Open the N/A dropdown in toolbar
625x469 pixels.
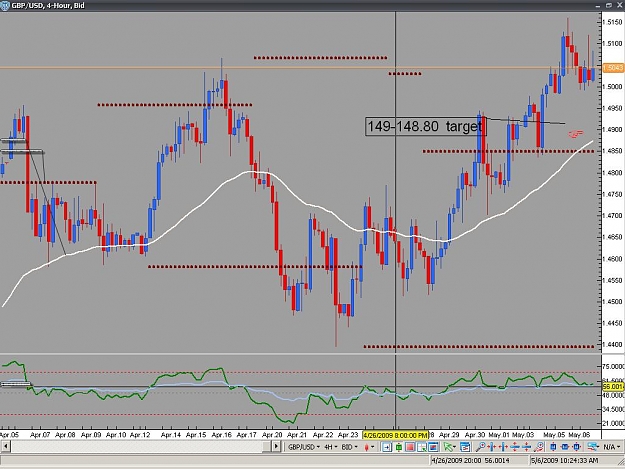point(611,447)
